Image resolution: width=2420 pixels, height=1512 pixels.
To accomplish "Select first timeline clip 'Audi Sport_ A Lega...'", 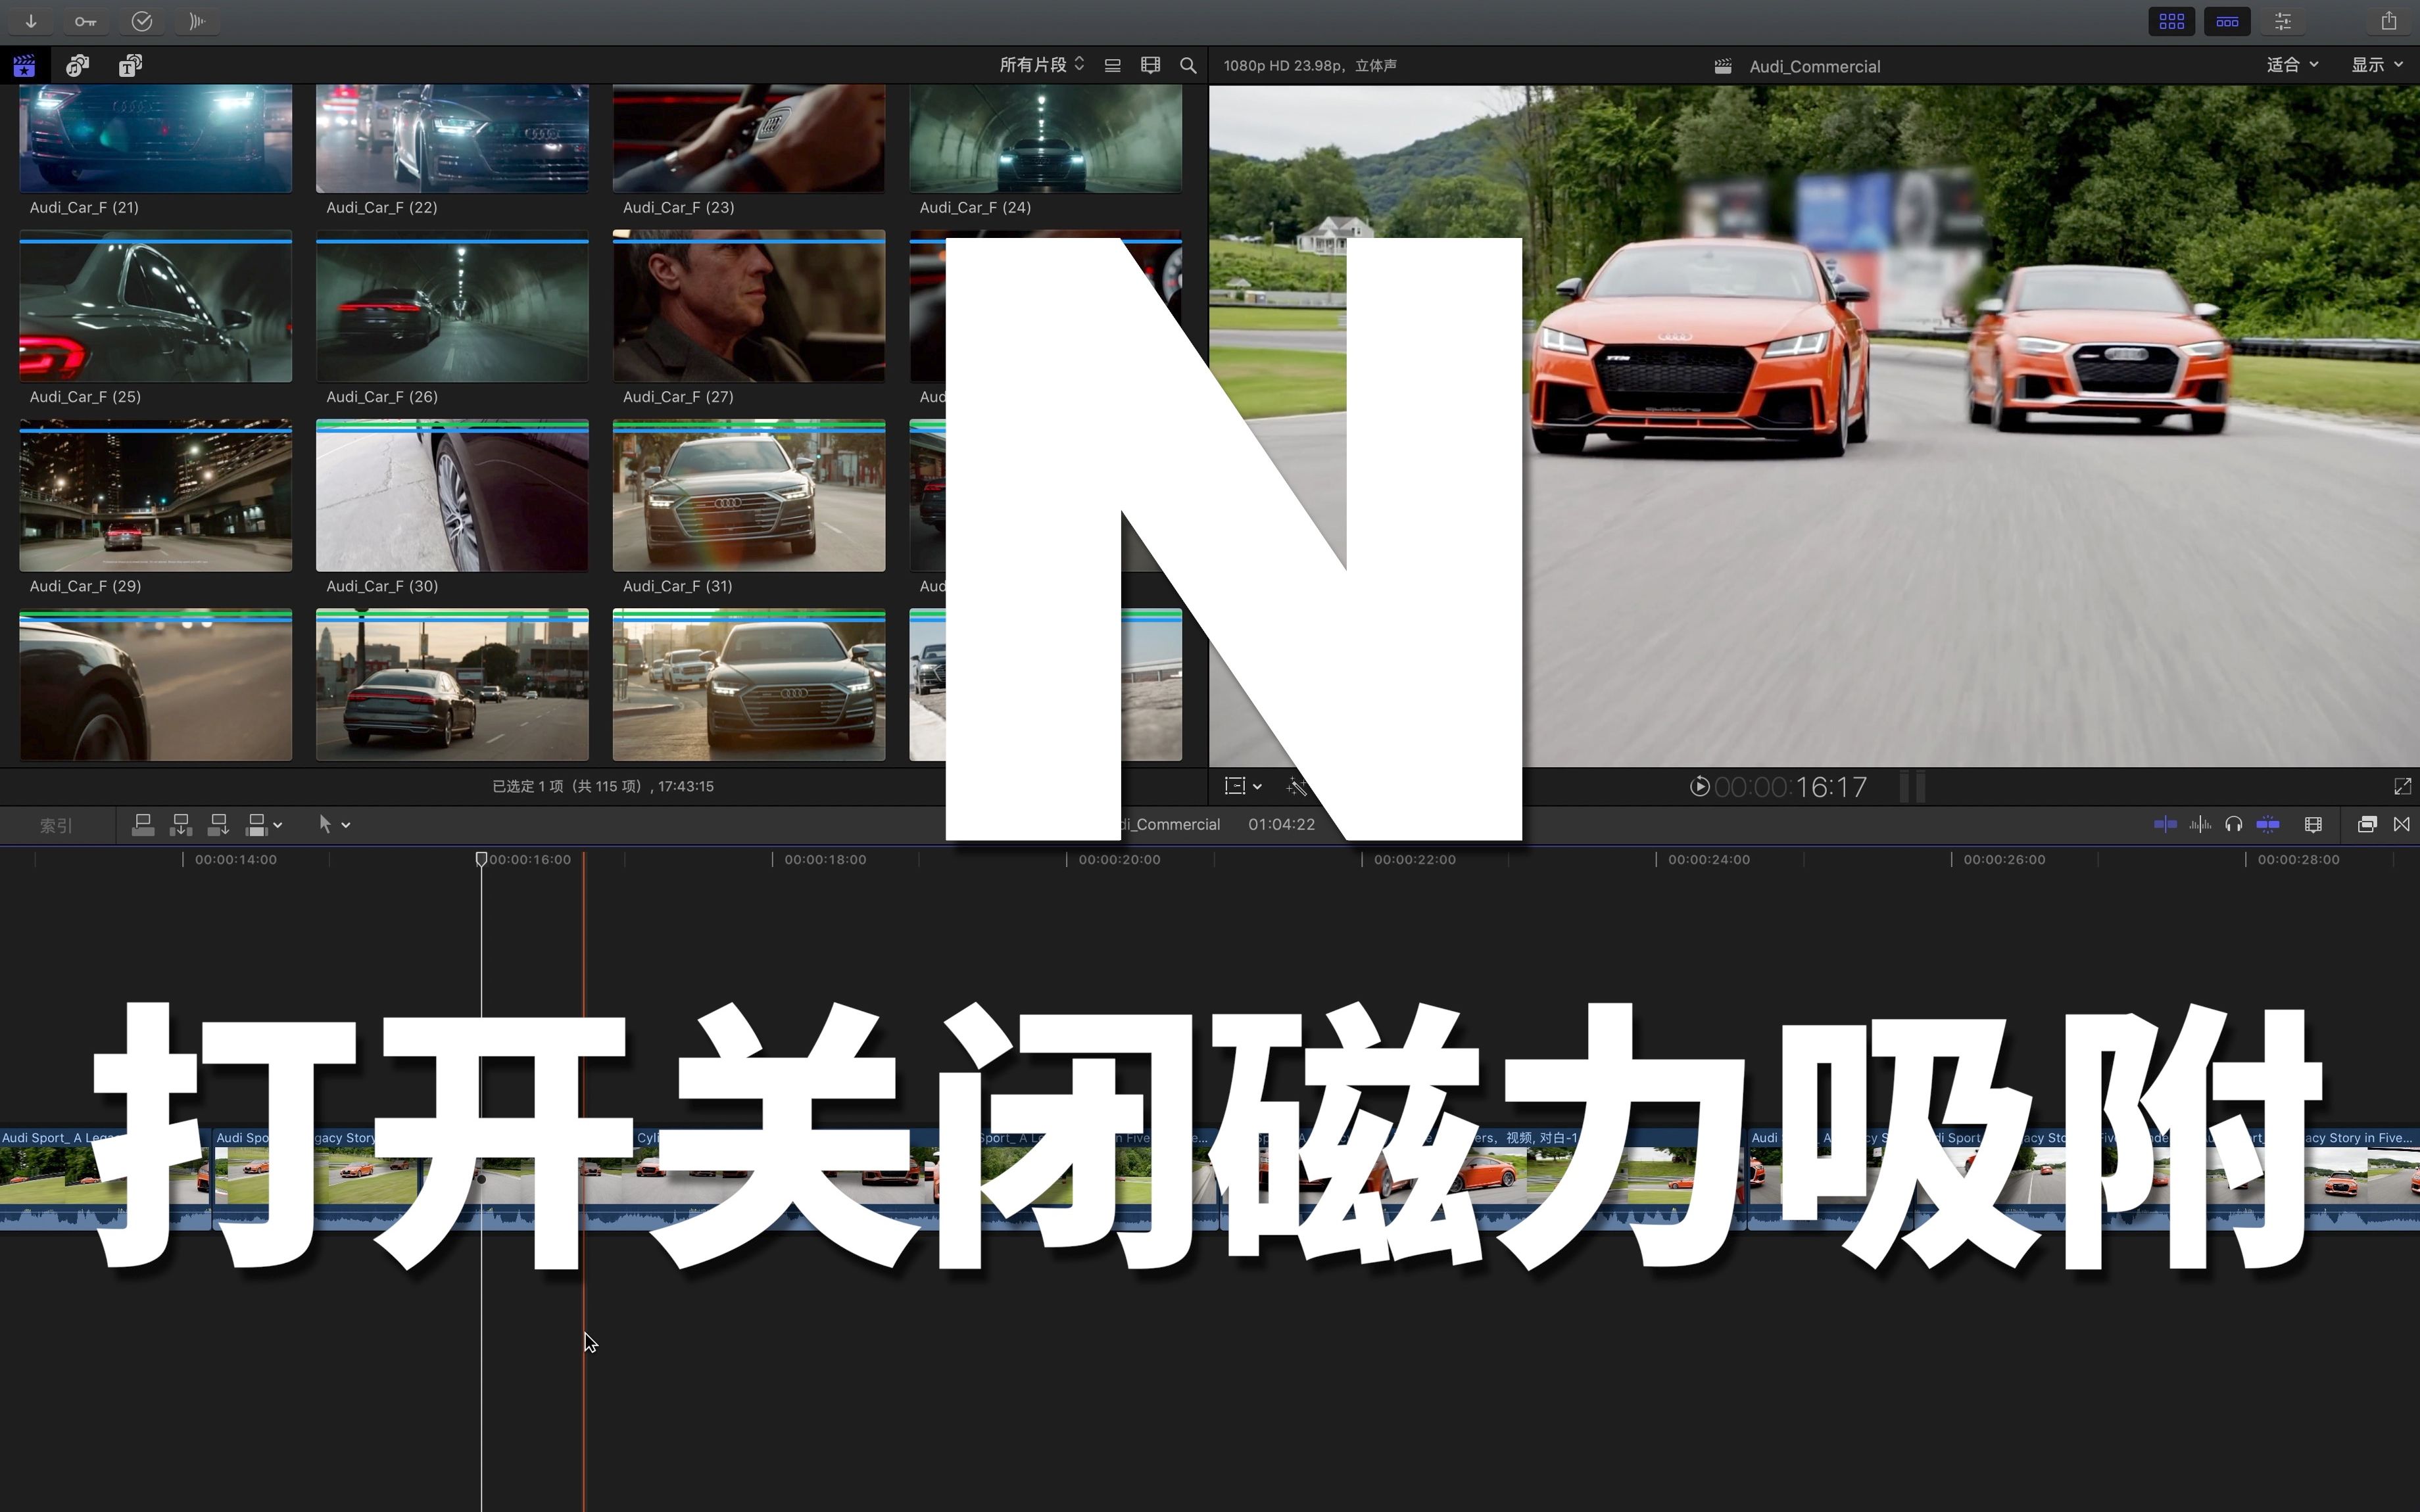I will click(x=105, y=1180).
